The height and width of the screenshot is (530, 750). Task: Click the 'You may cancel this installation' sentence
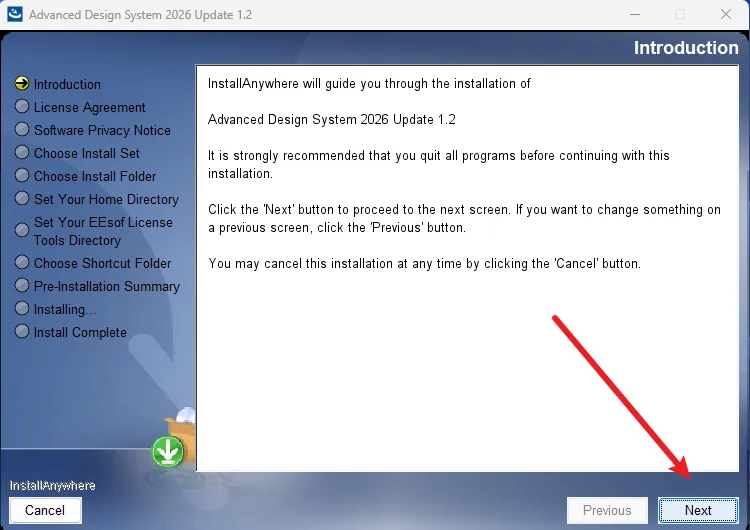pyautogui.click(x=424, y=264)
